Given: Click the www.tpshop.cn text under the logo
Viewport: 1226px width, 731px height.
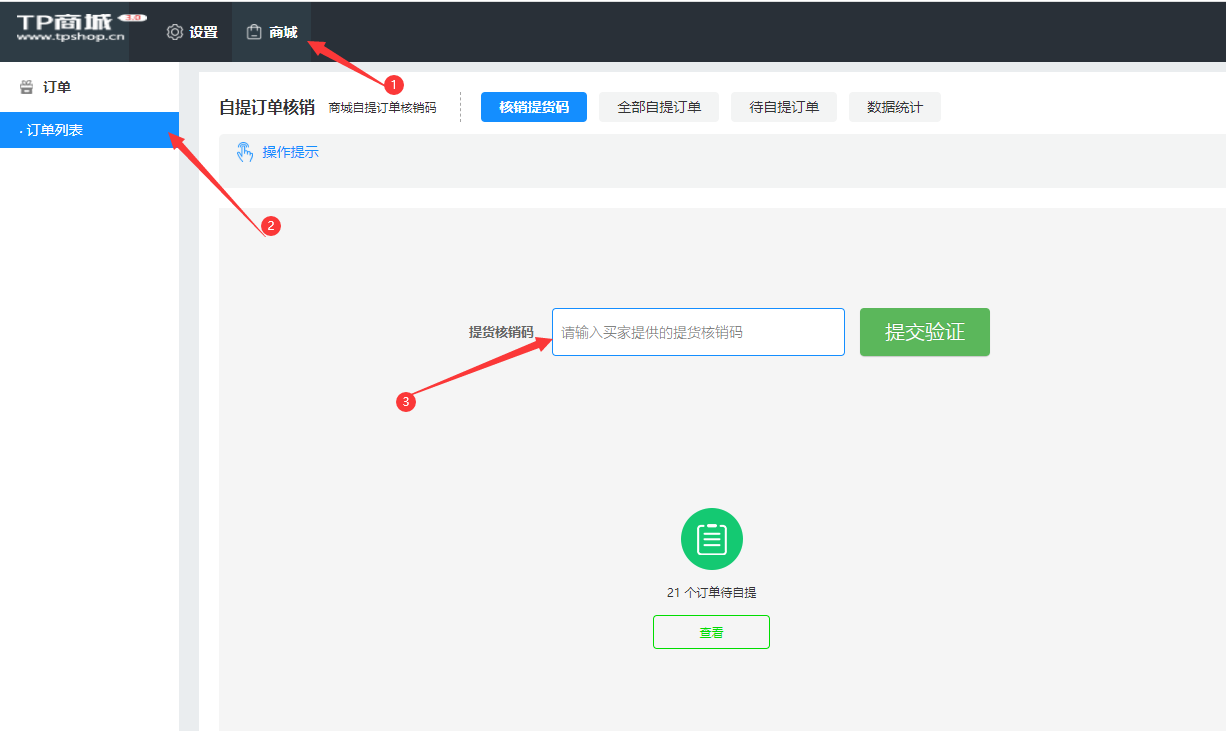Looking at the screenshot, I should pyautogui.click(x=70, y=37).
